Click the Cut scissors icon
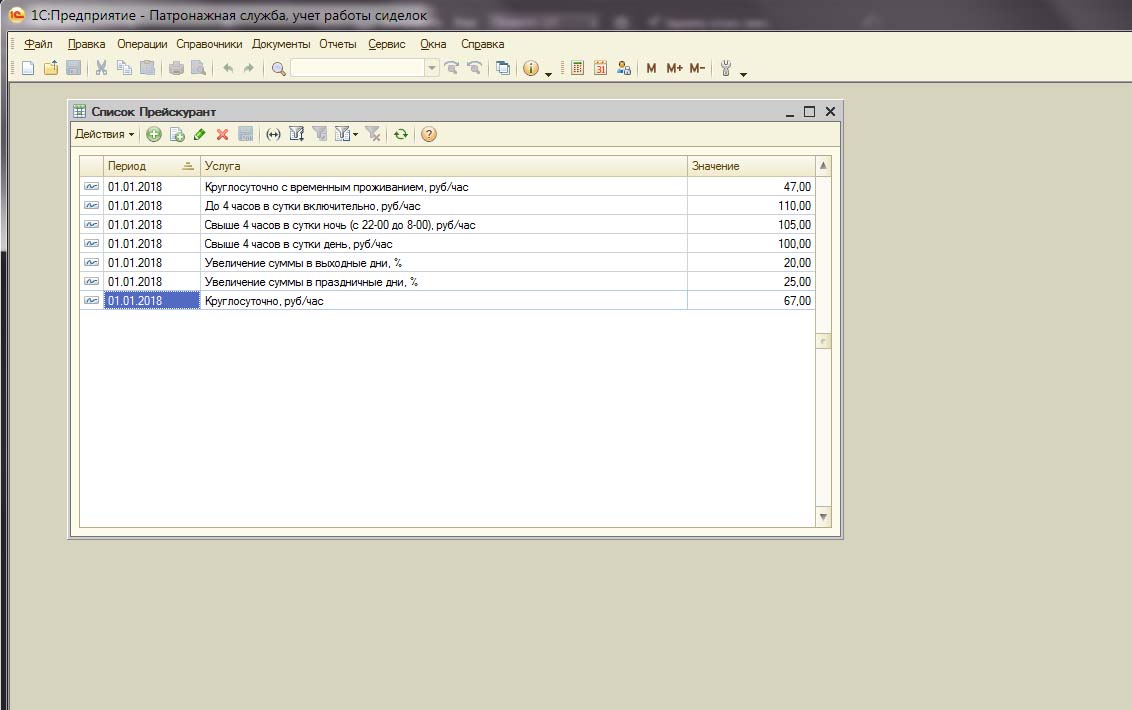The height and width of the screenshot is (710, 1132). 101,69
